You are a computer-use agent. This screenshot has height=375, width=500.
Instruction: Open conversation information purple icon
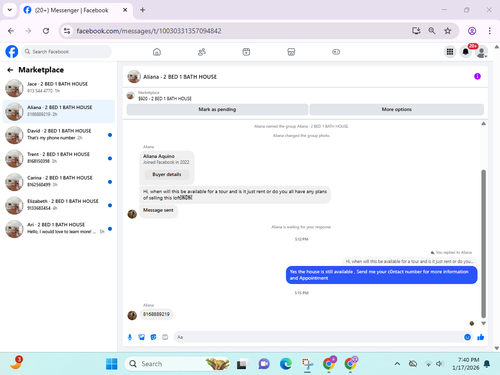[x=477, y=76]
